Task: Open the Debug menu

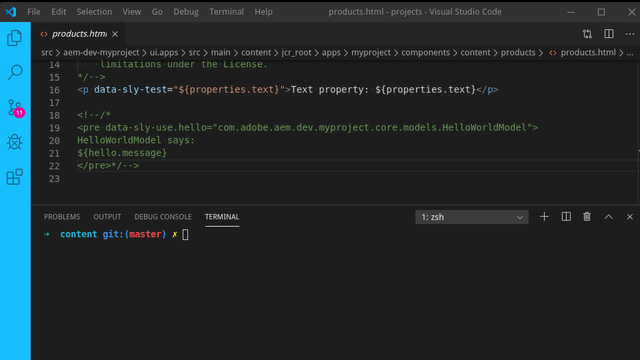Action: click(x=186, y=12)
